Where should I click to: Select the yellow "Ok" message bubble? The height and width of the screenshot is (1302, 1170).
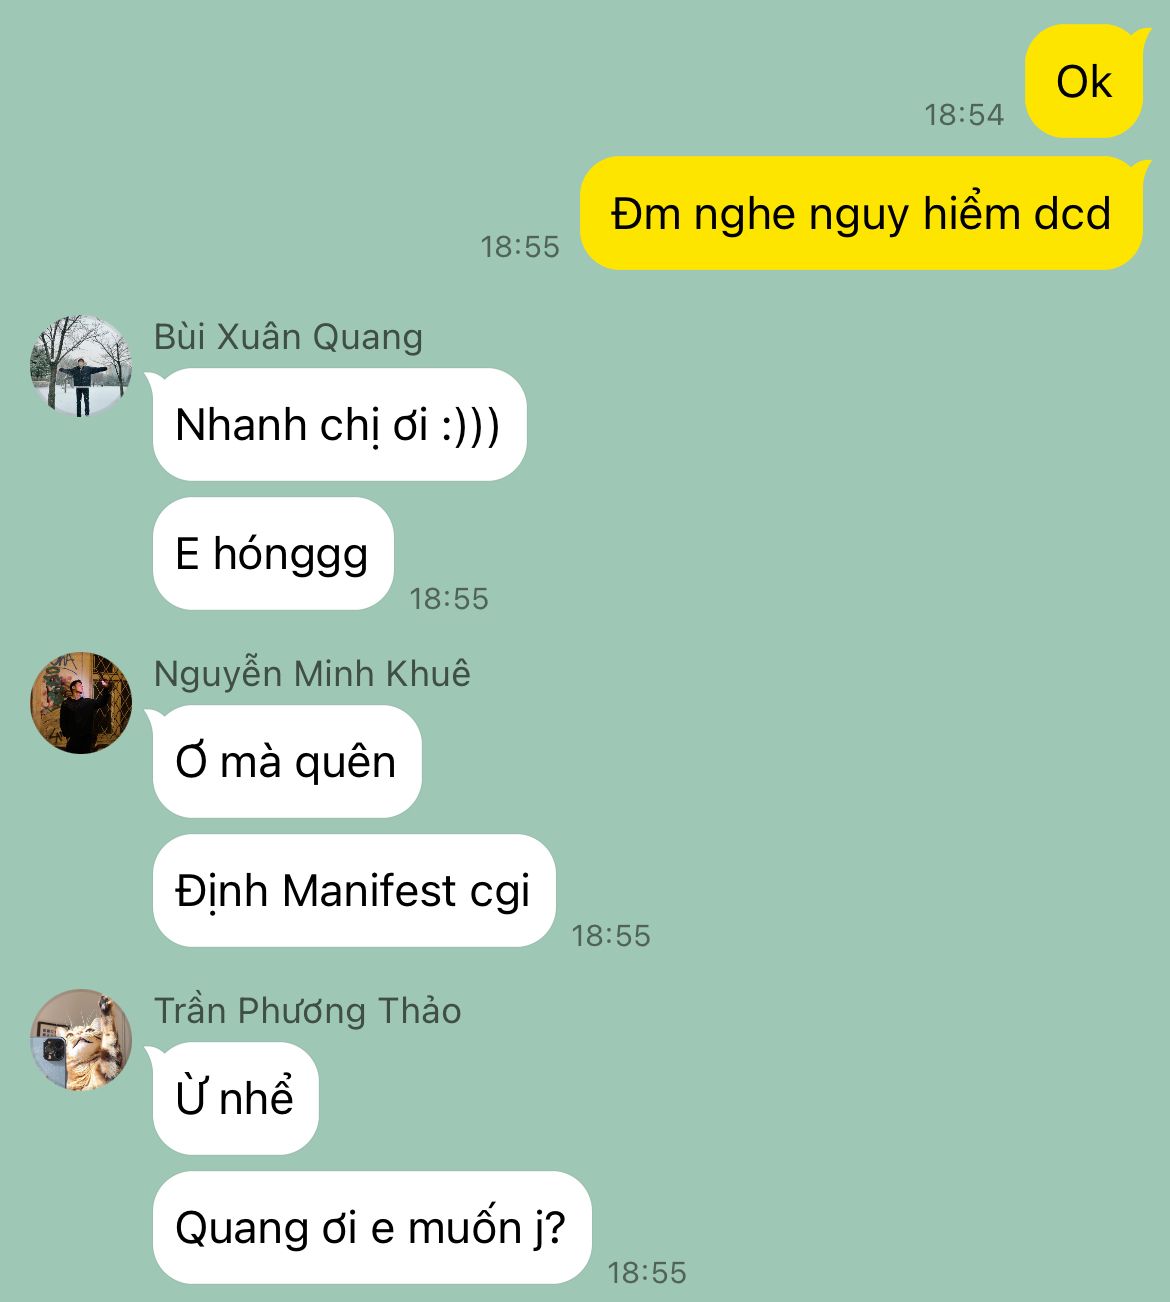click(x=1084, y=82)
